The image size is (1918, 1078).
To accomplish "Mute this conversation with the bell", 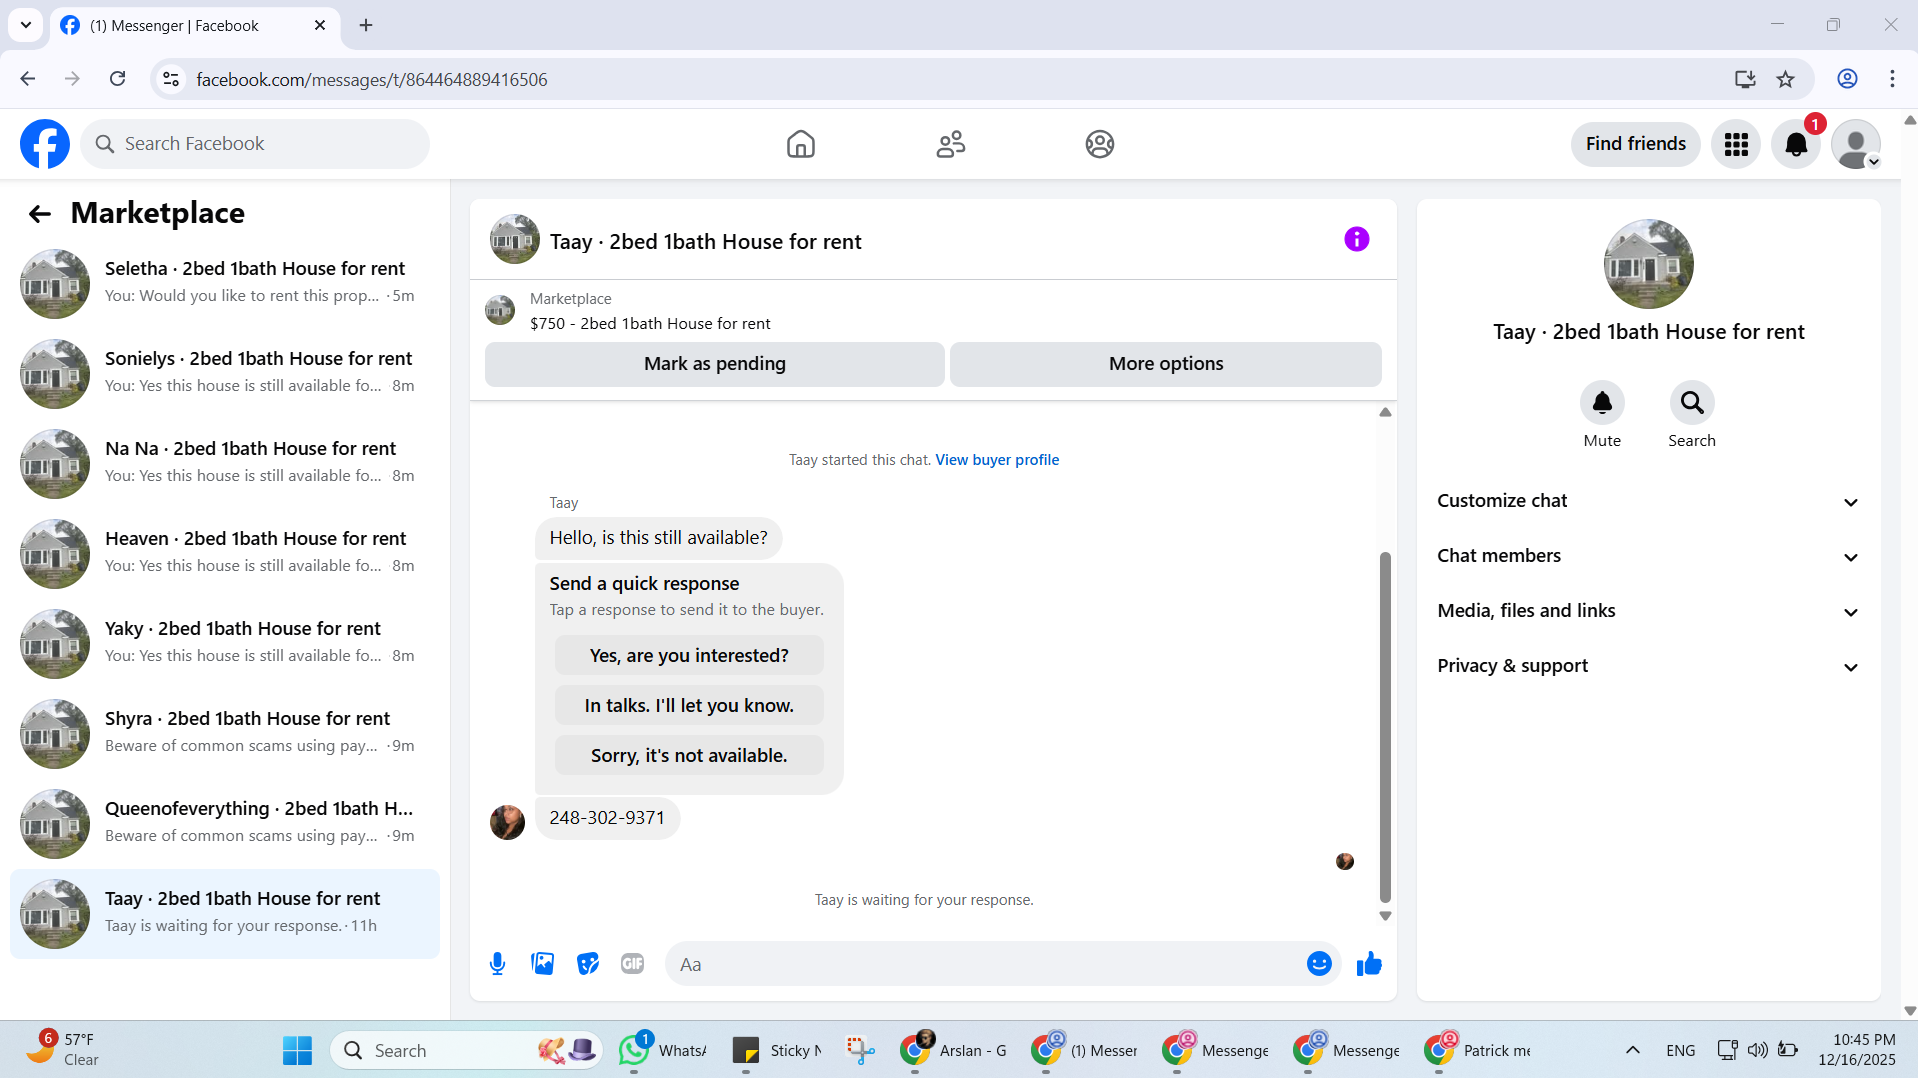I will pyautogui.click(x=1601, y=403).
